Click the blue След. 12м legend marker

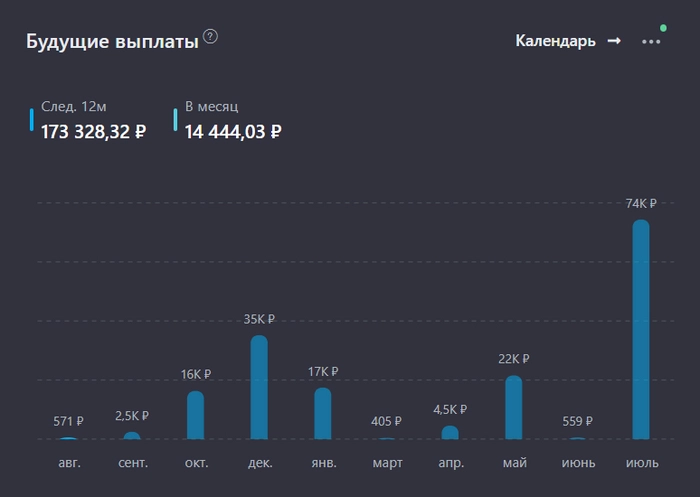pos(32,120)
